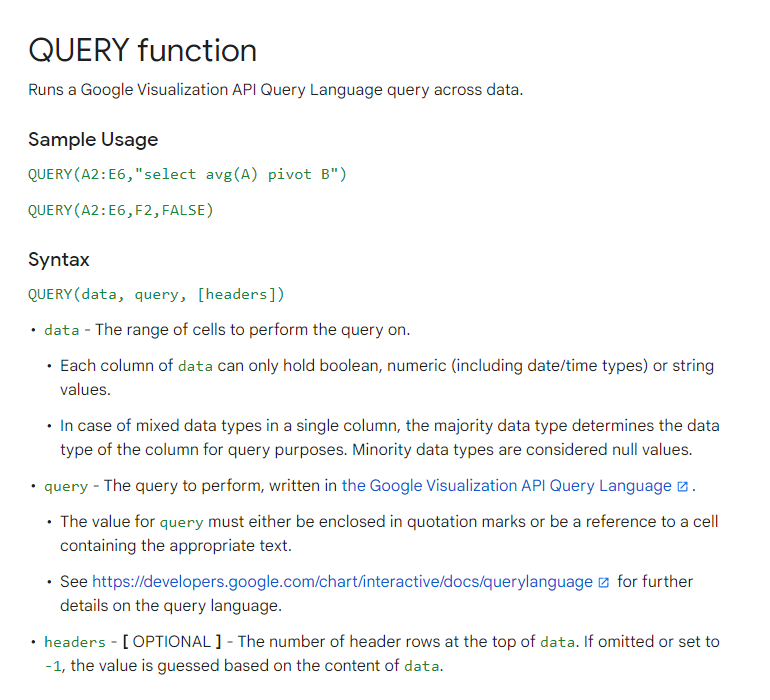Click the green headers parameter bullet term
Screen dimensions: 770x700
[75, 642]
